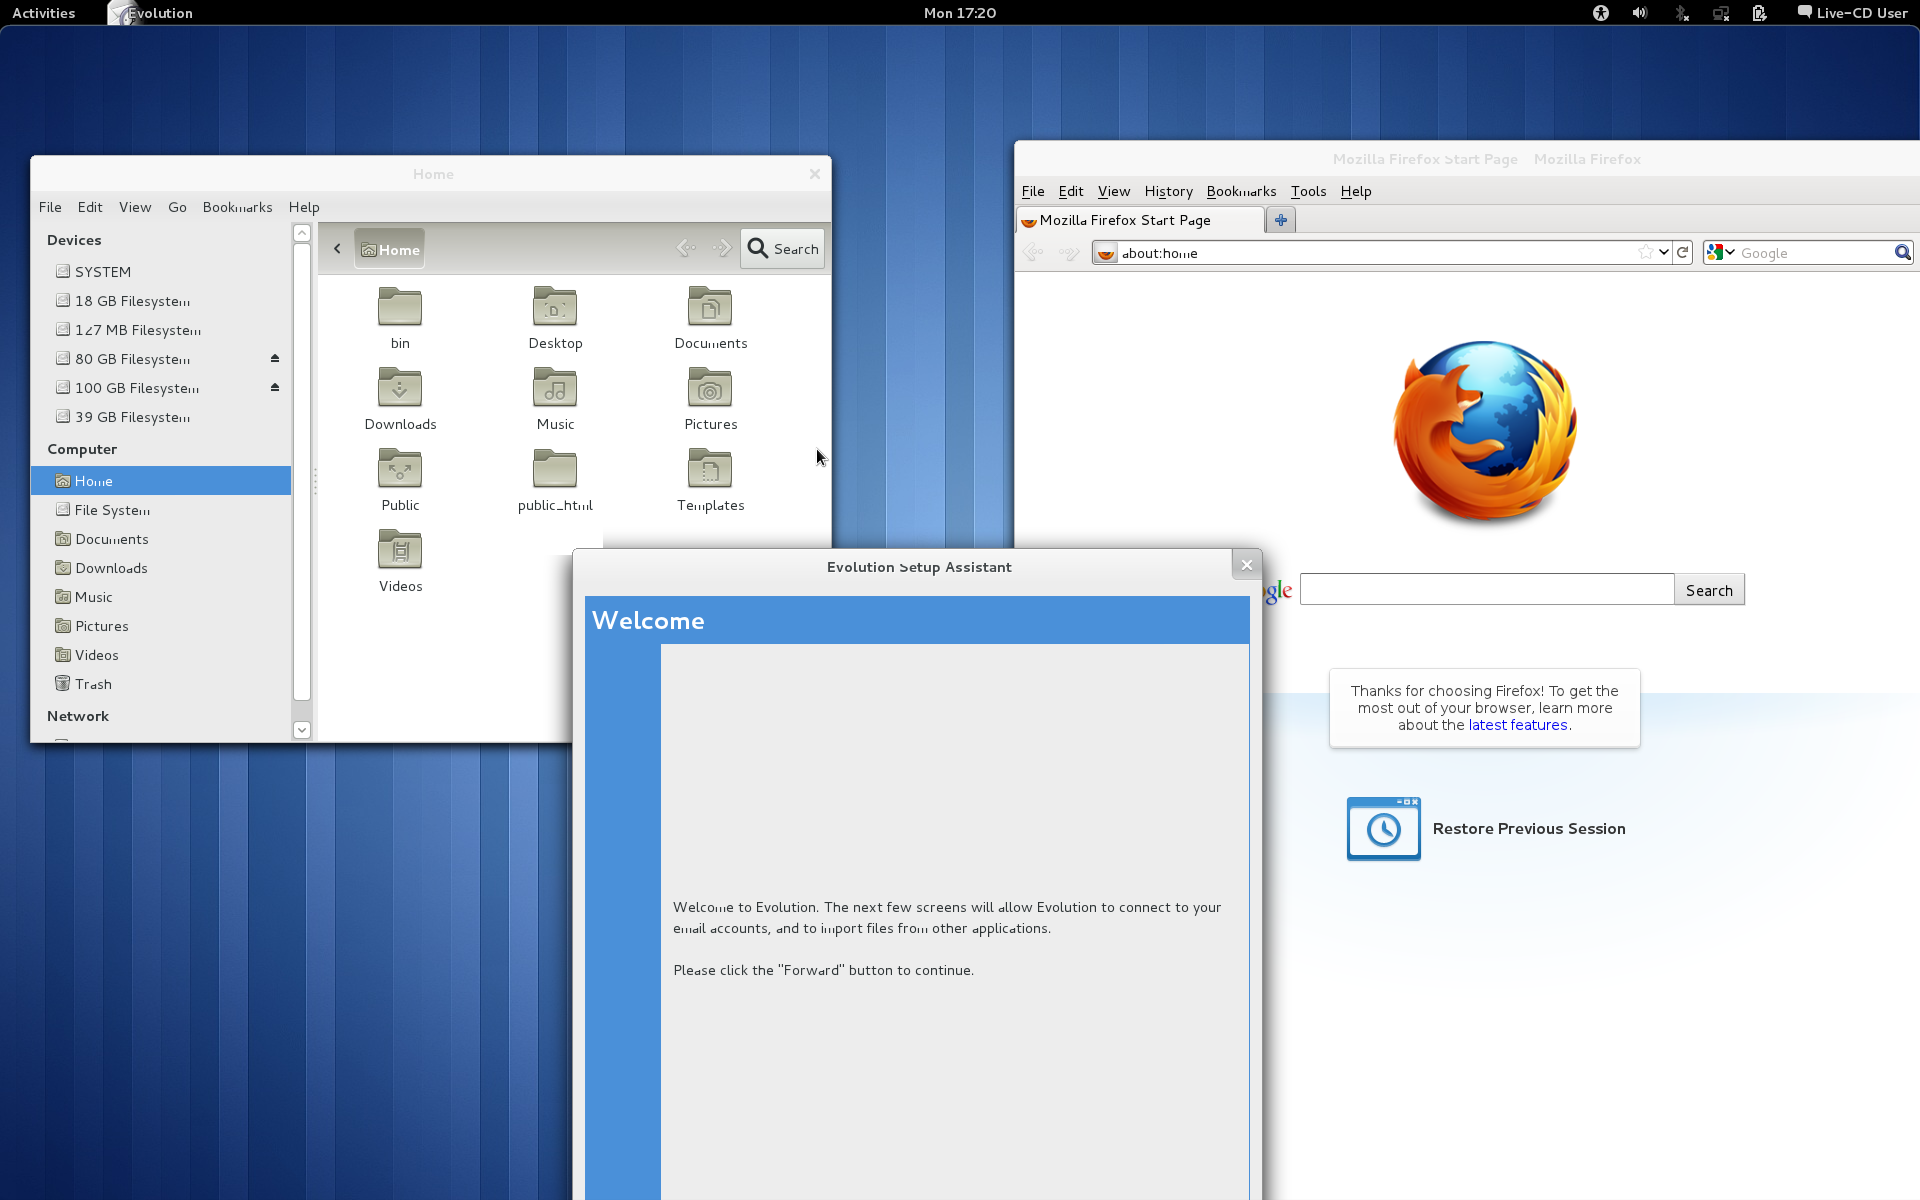
Task: Open View menu in Home window
Action: [x=135, y=207]
